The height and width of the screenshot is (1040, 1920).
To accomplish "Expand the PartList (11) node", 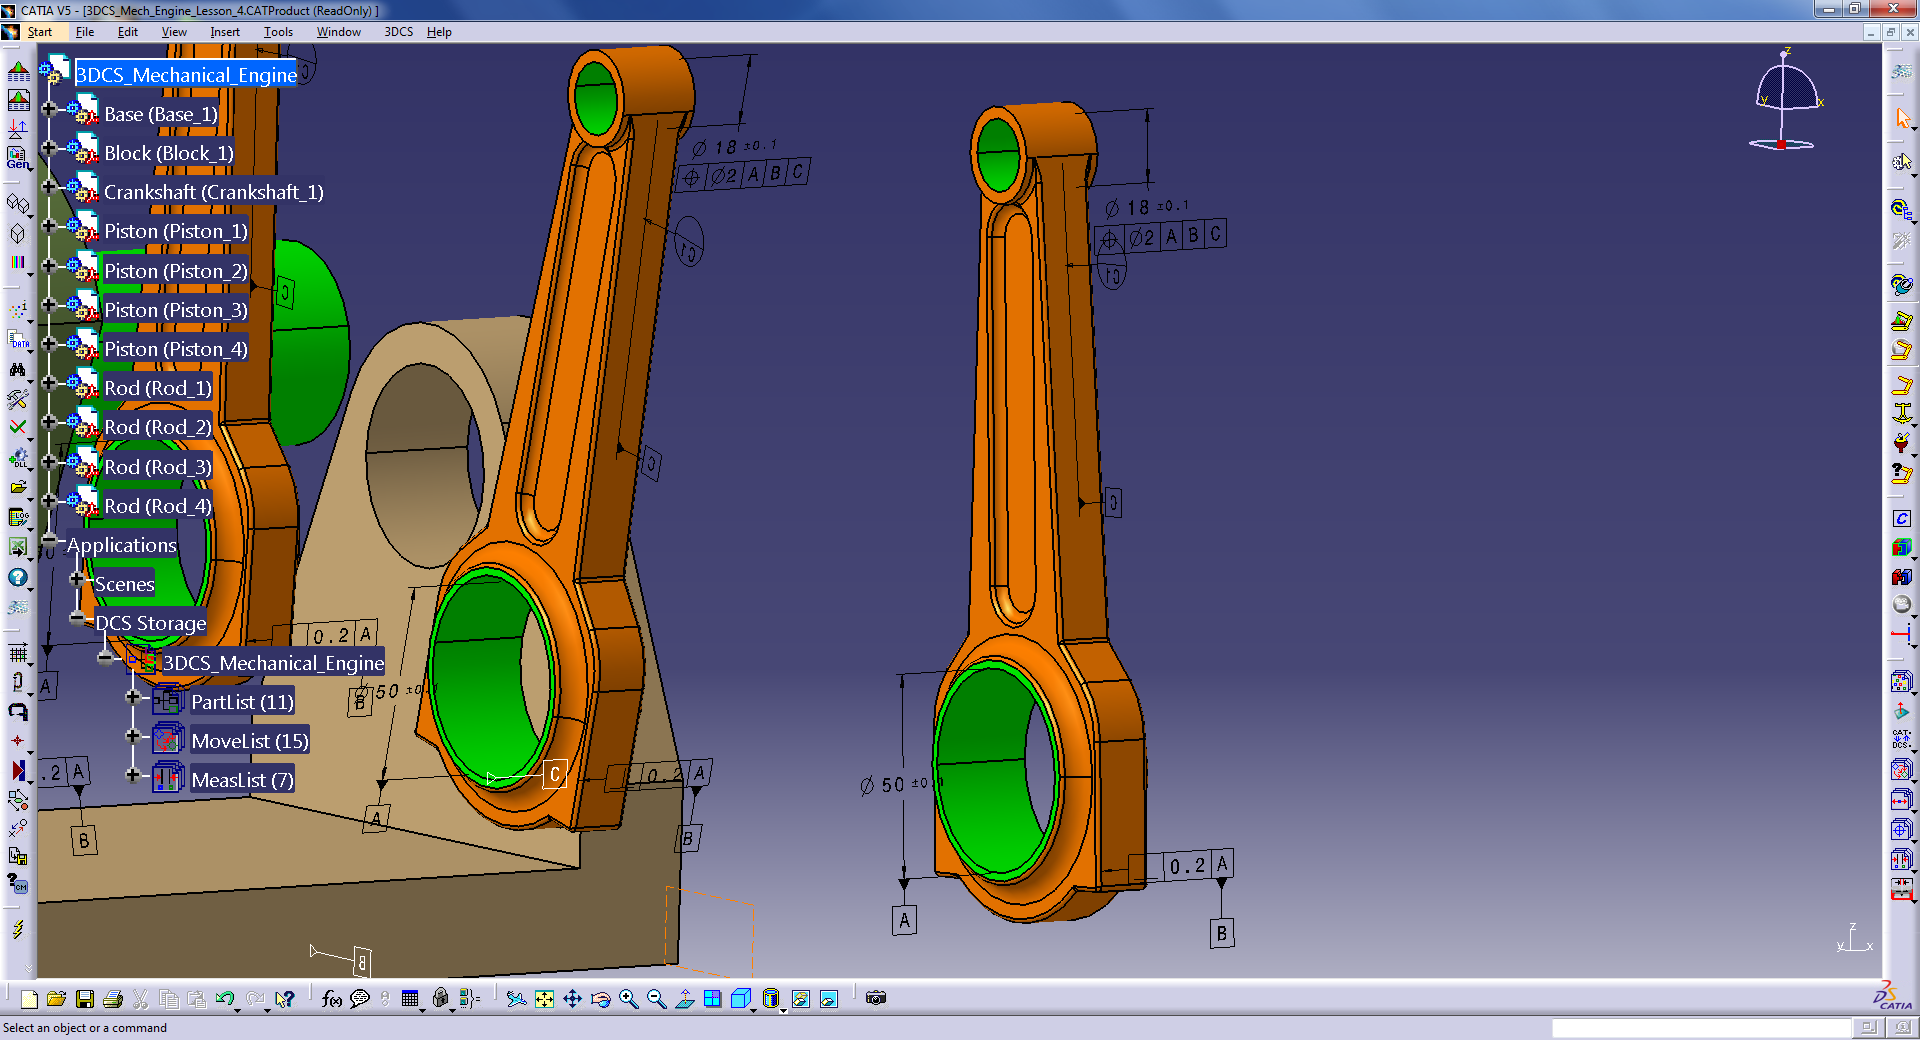I will 132,697.
